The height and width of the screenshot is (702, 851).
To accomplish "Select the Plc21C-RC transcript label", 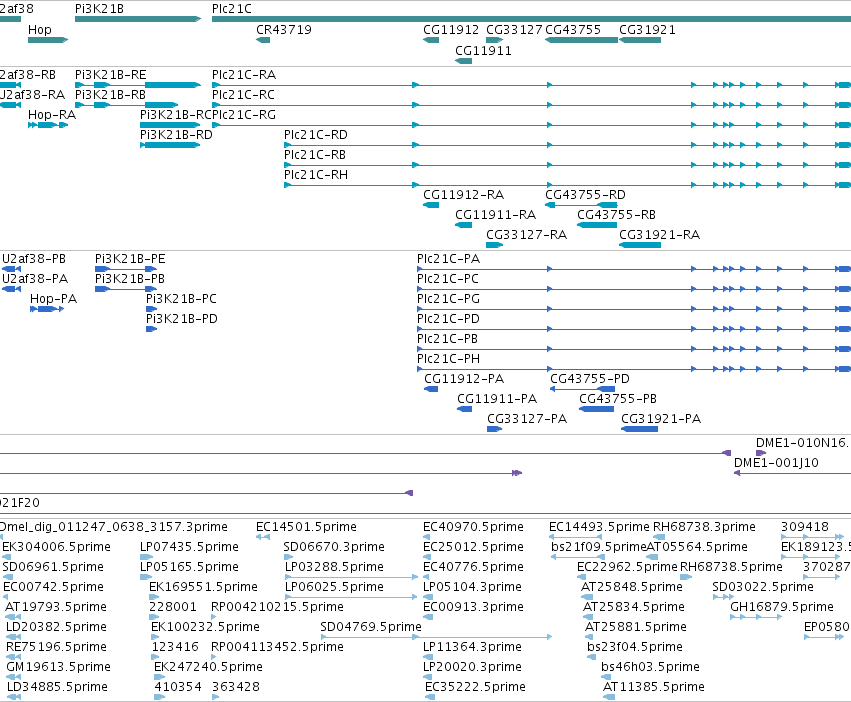I will pos(243,94).
